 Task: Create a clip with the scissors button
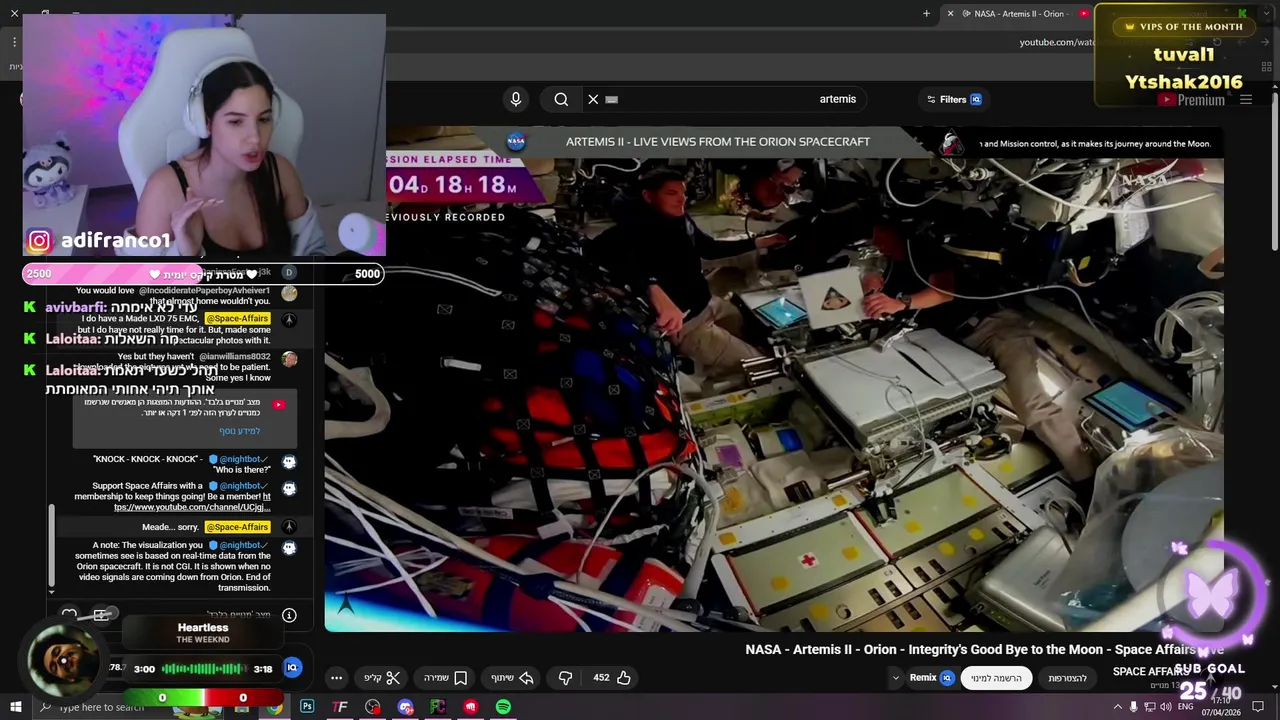[382, 677]
